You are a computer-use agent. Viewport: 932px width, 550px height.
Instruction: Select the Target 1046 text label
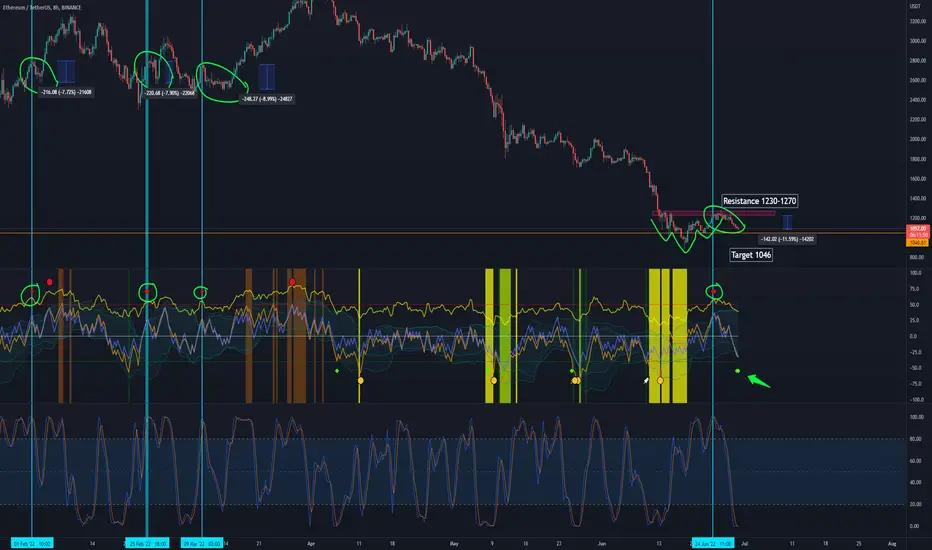click(751, 255)
